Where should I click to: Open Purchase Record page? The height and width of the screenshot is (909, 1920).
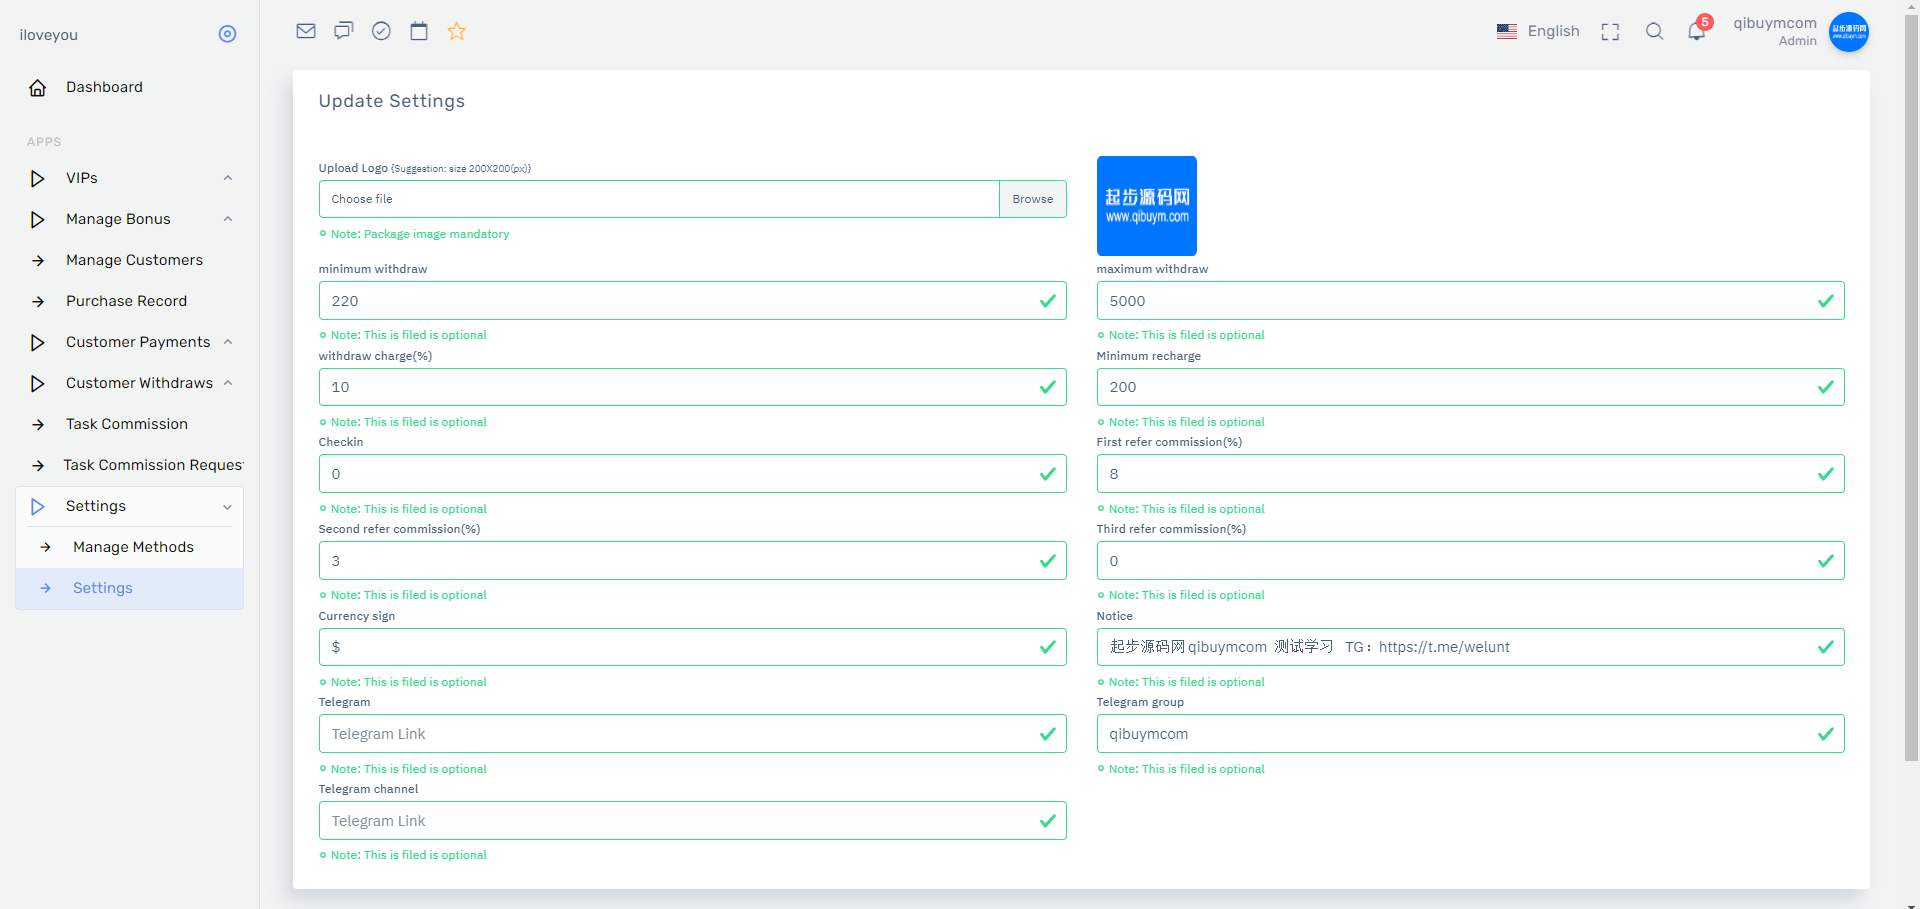click(126, 301)
